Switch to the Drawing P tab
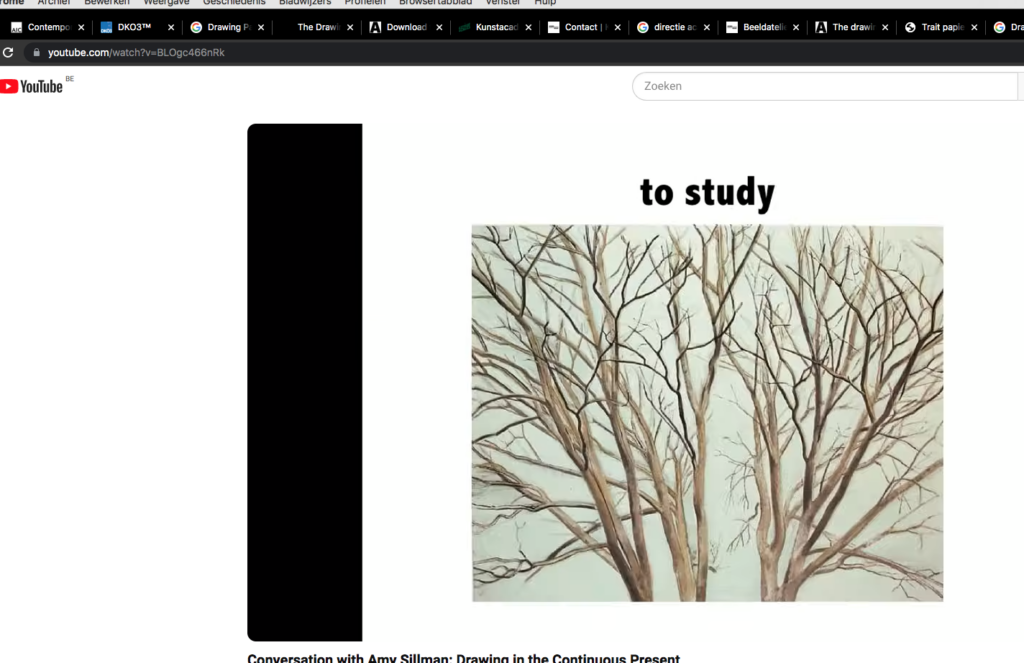The image size is (1024, 663). point(229,27)
